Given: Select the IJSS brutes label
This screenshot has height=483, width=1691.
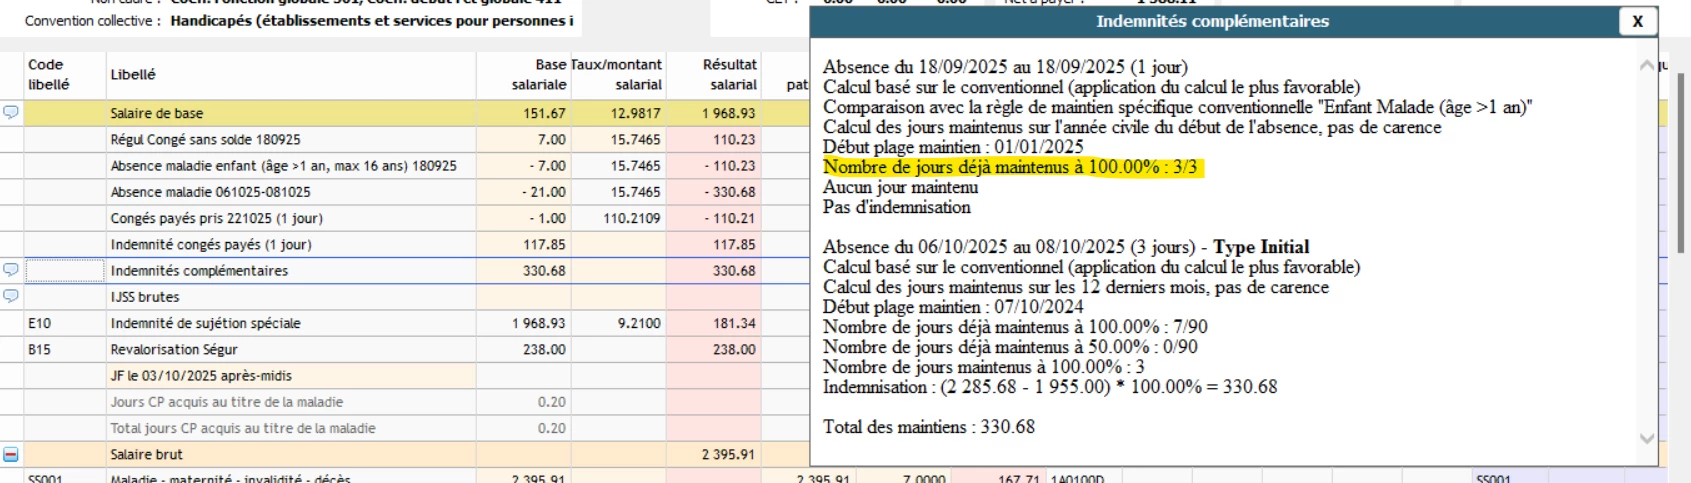Looking at the screenshot, I should pyautogui.click(x=145, y=297).
